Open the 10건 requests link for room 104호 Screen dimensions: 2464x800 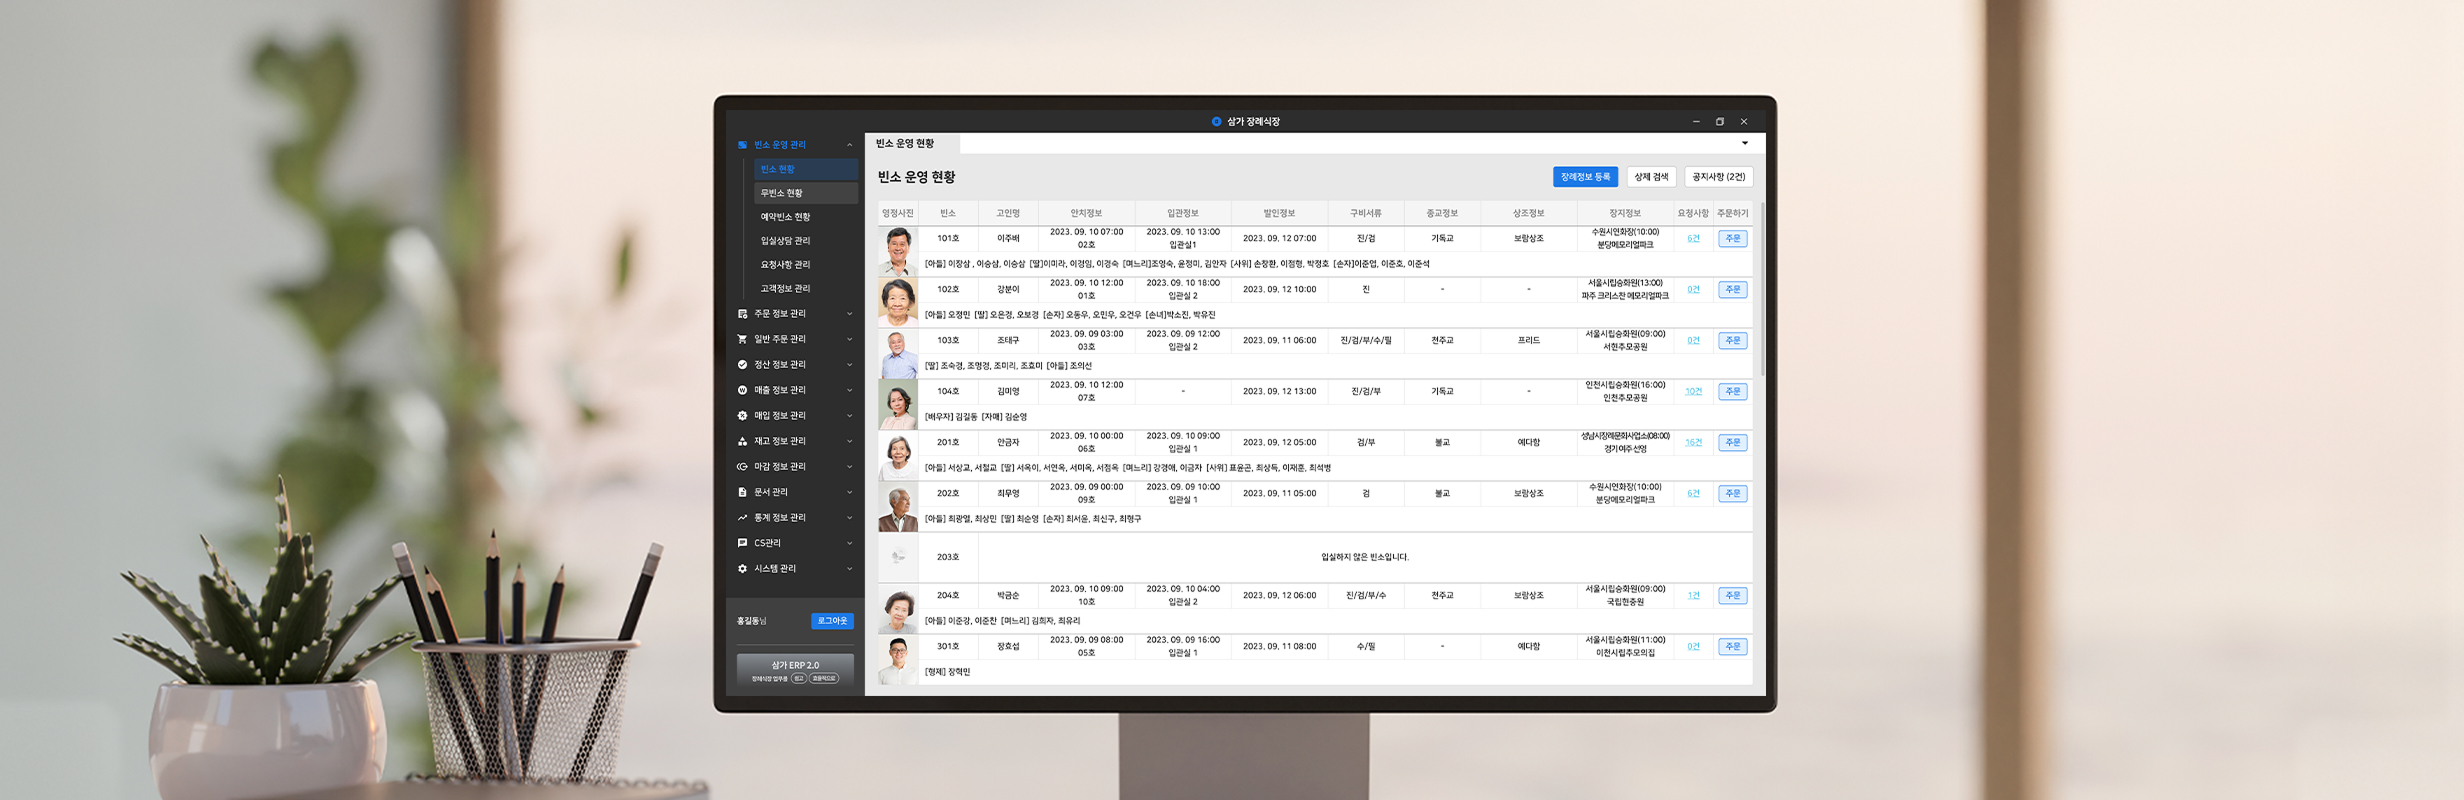[x=1693, y=392]
